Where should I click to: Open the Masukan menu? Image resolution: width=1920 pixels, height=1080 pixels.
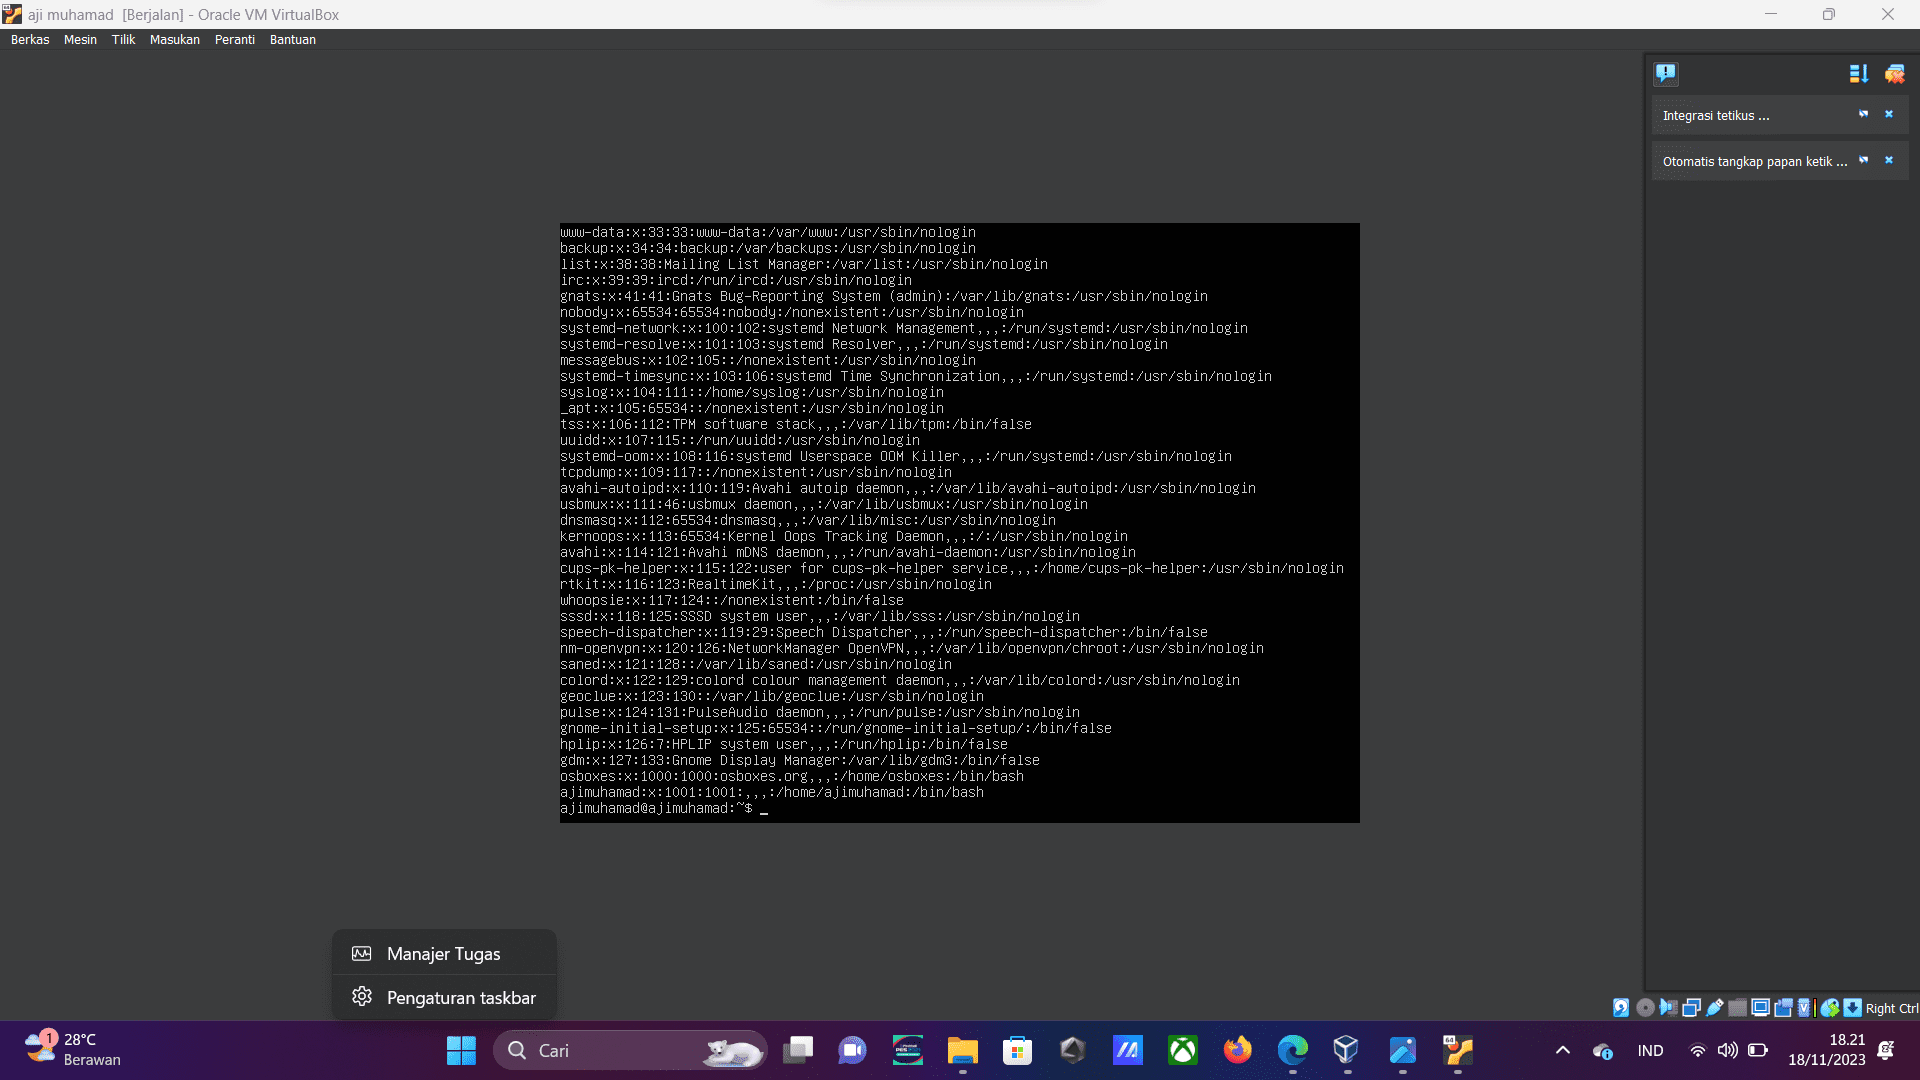(175, 40)
